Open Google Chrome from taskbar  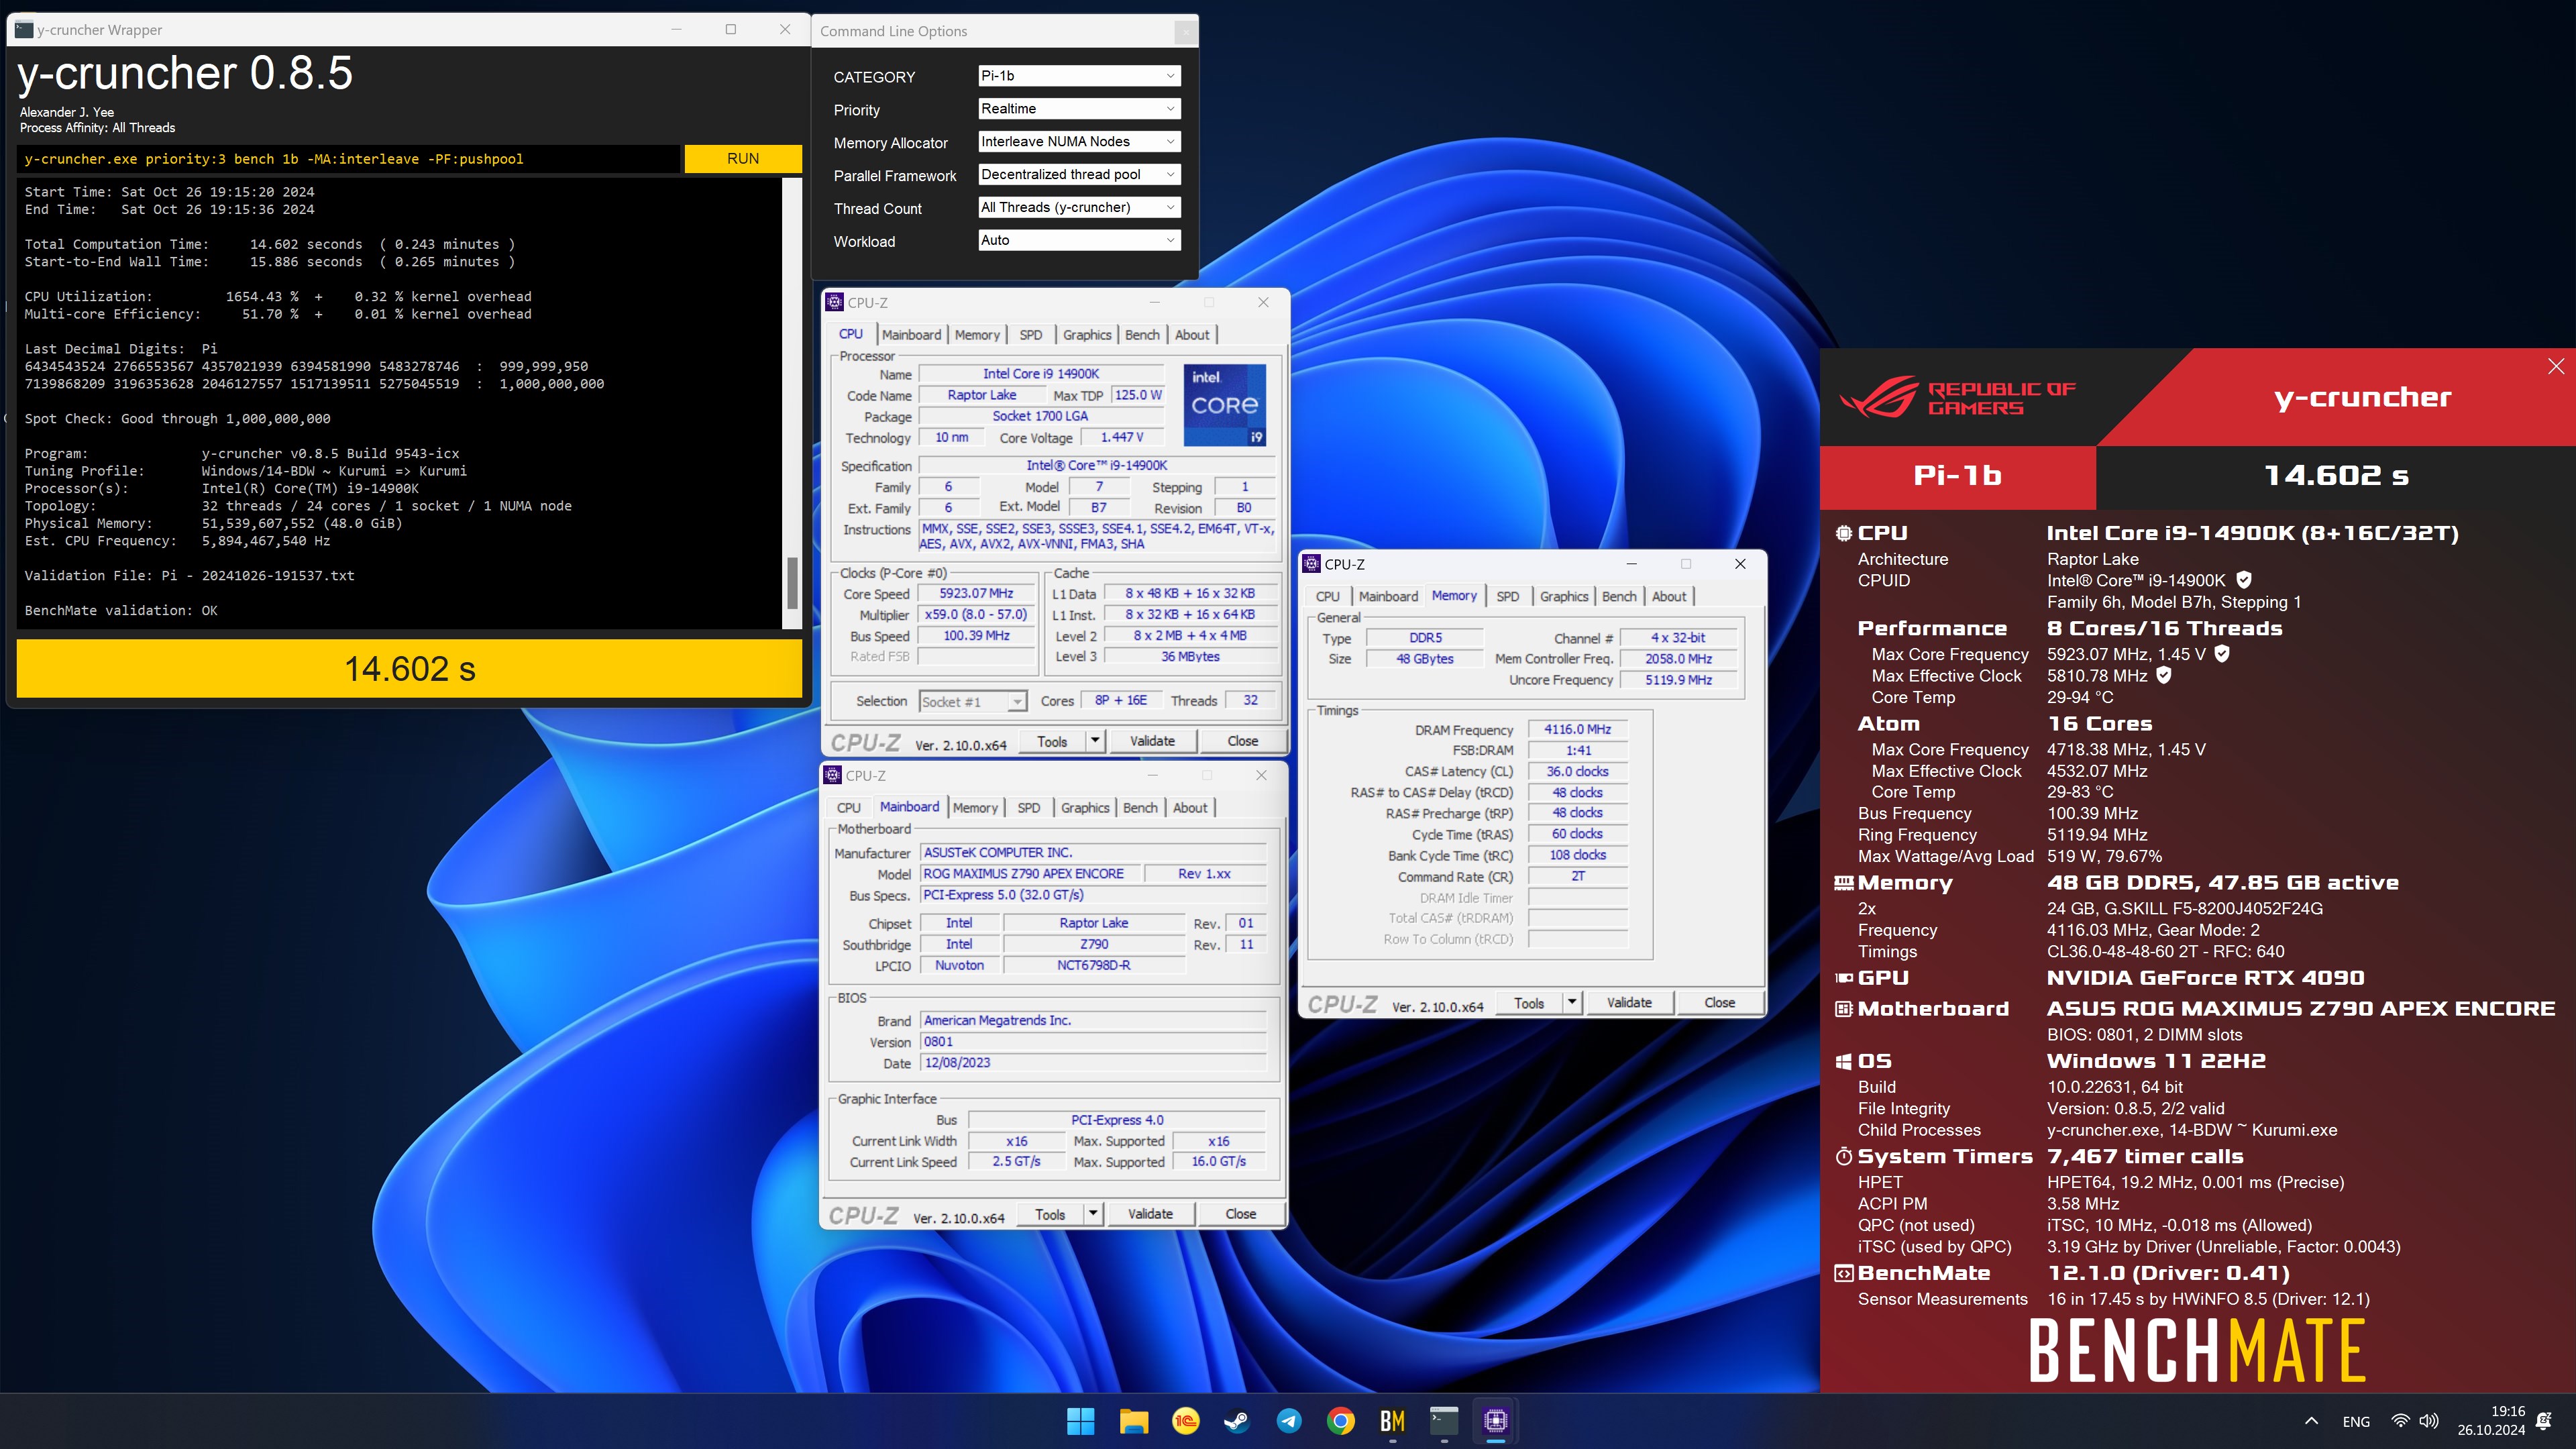tap(1340, 1421)
